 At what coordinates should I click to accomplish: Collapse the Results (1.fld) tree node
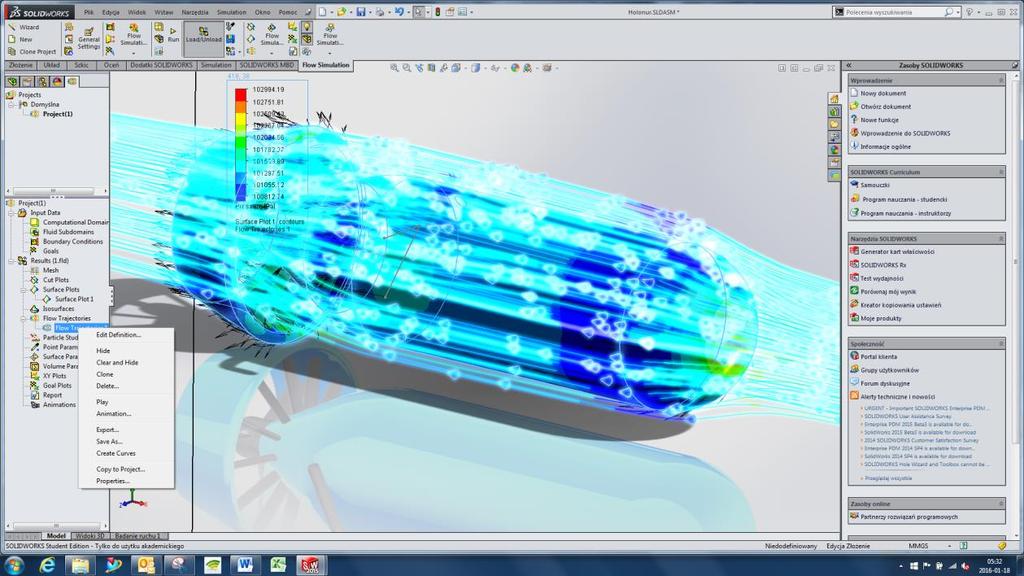[x=11, y=261]
